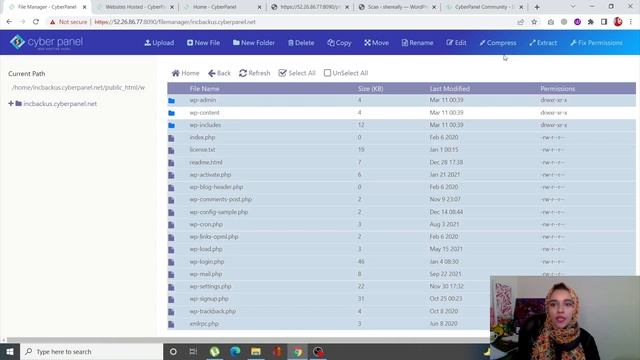Click the CyberPanel logo
The width and height of the screenshot is (640, 360).
pyautogui.click(x=46, y=42)
